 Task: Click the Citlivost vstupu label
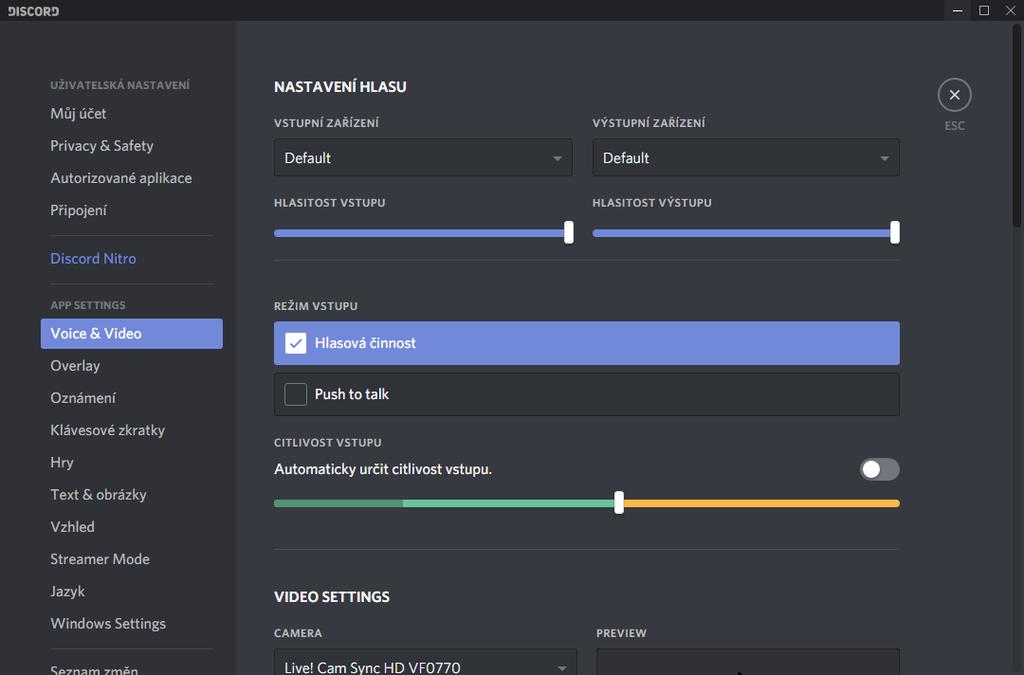(328, 443)
